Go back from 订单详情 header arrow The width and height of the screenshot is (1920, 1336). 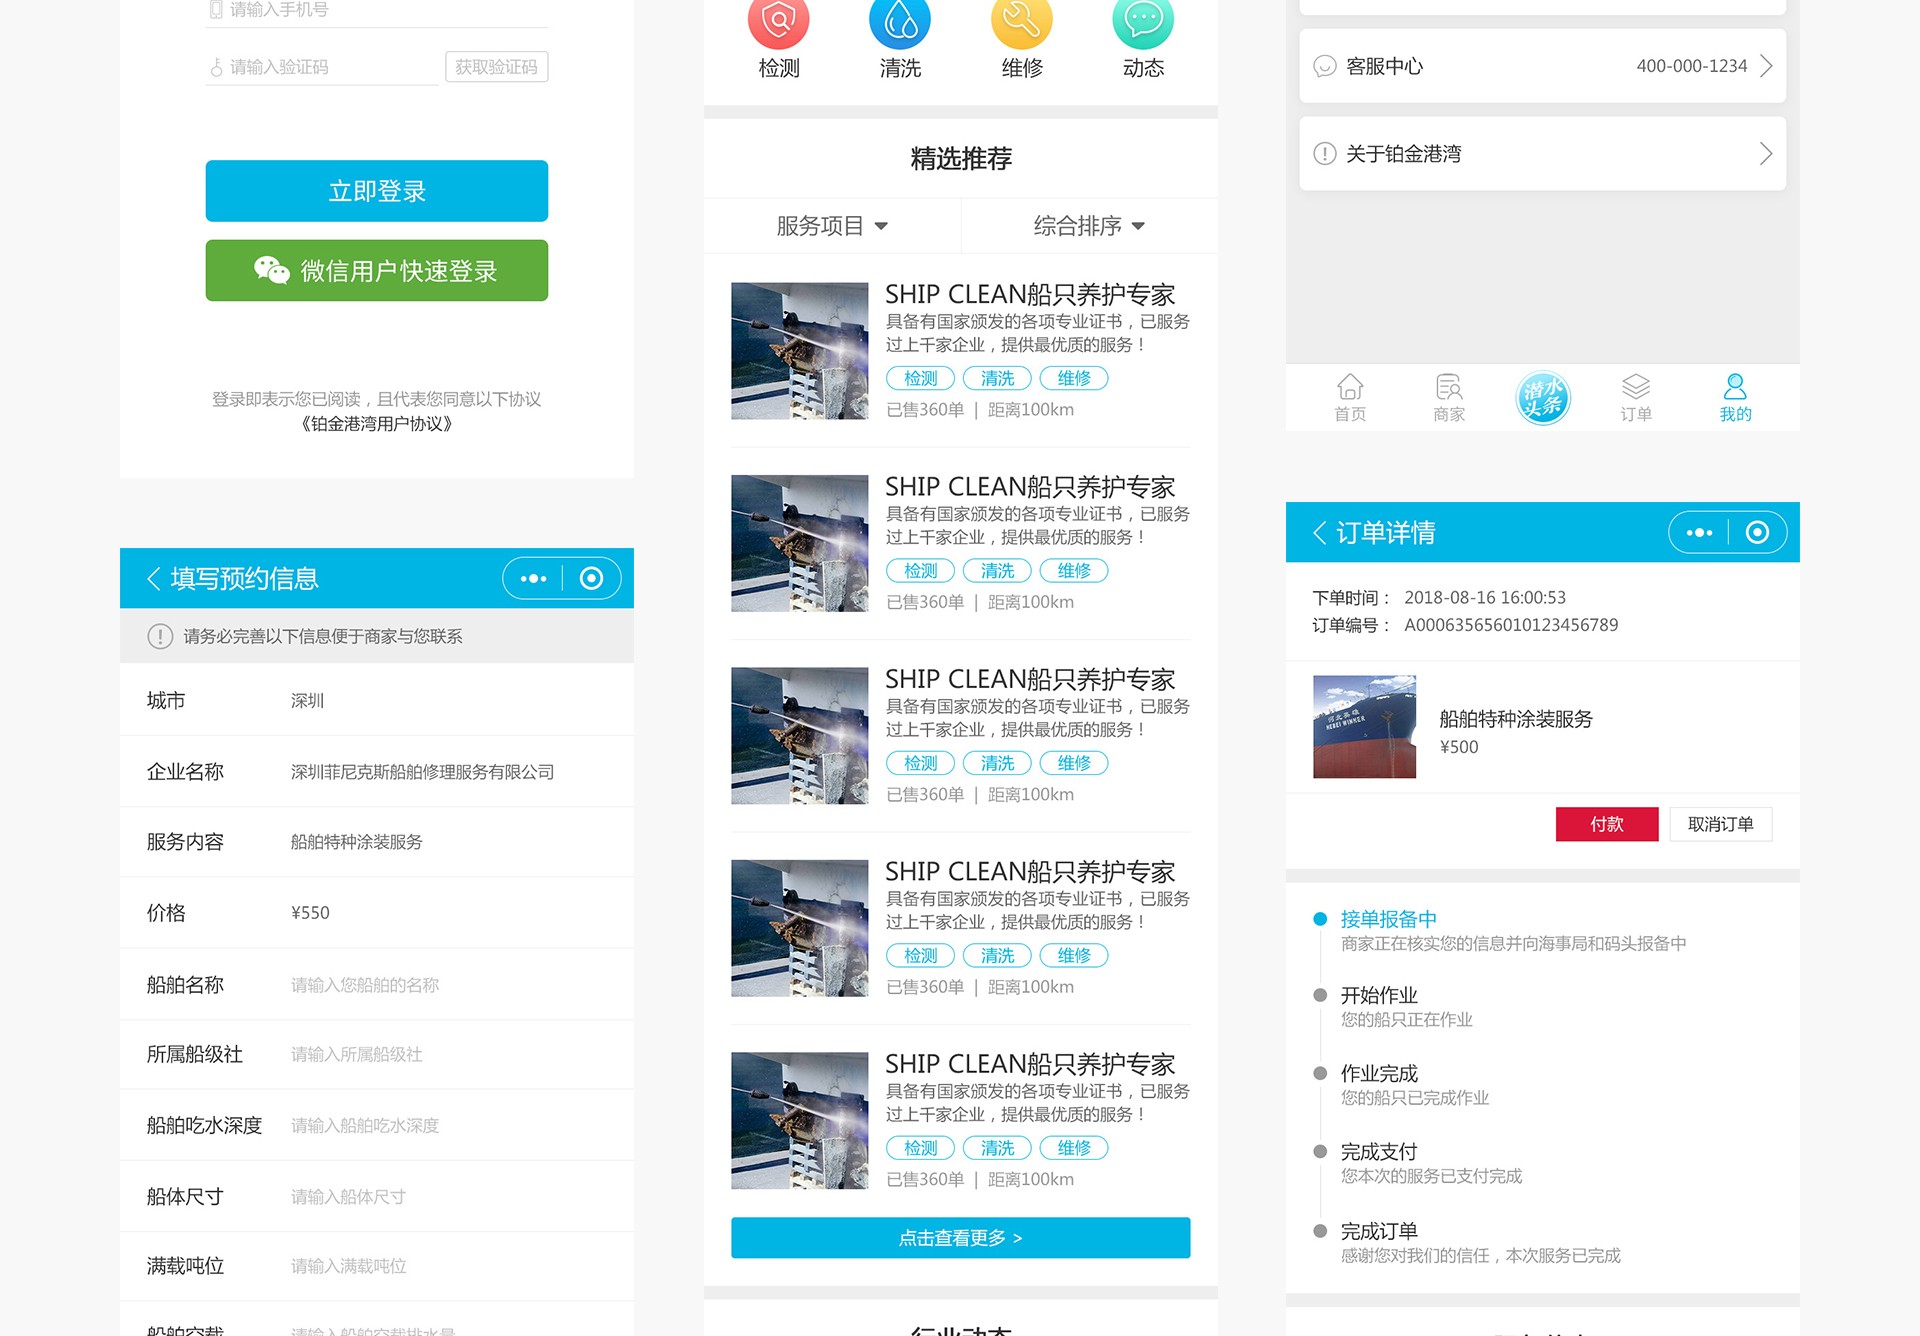point(1320,533)
